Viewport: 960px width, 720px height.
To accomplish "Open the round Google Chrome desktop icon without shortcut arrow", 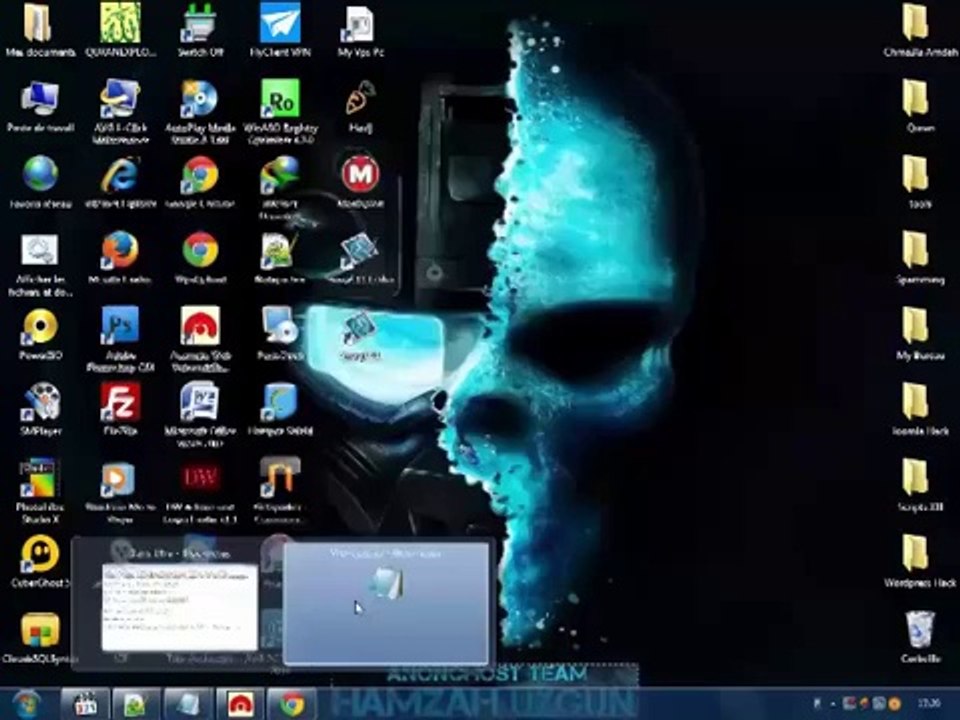I will click(x=200, y=251).
